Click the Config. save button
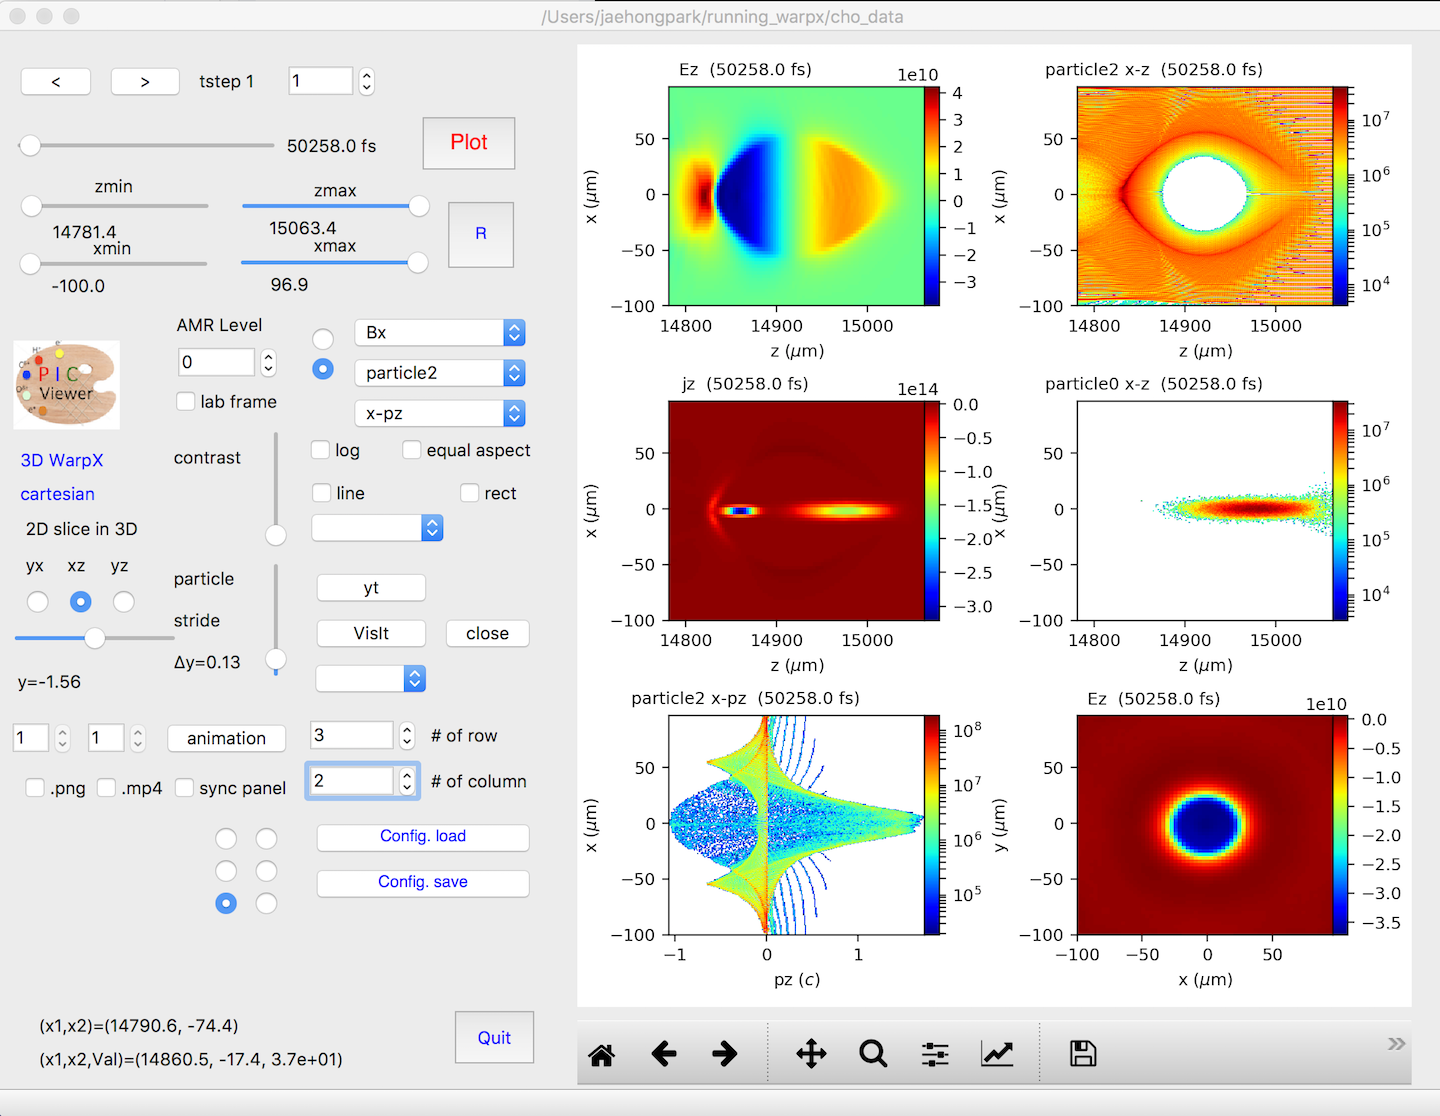Image resolution: width=1440 pixels, height=1116 pixels. [423, 883]
